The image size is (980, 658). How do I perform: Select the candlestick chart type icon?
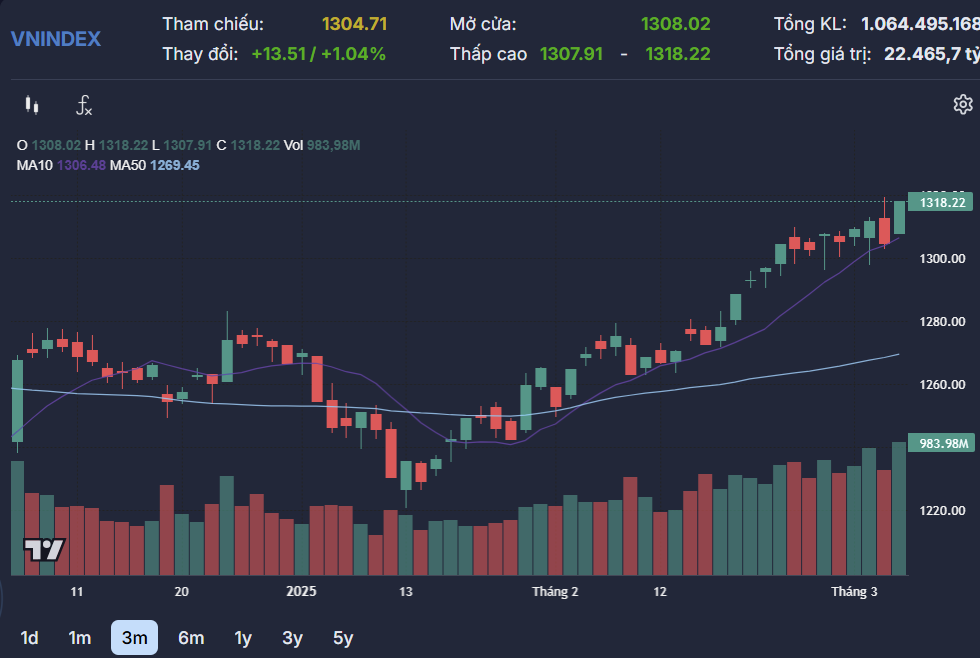(31, 104)
